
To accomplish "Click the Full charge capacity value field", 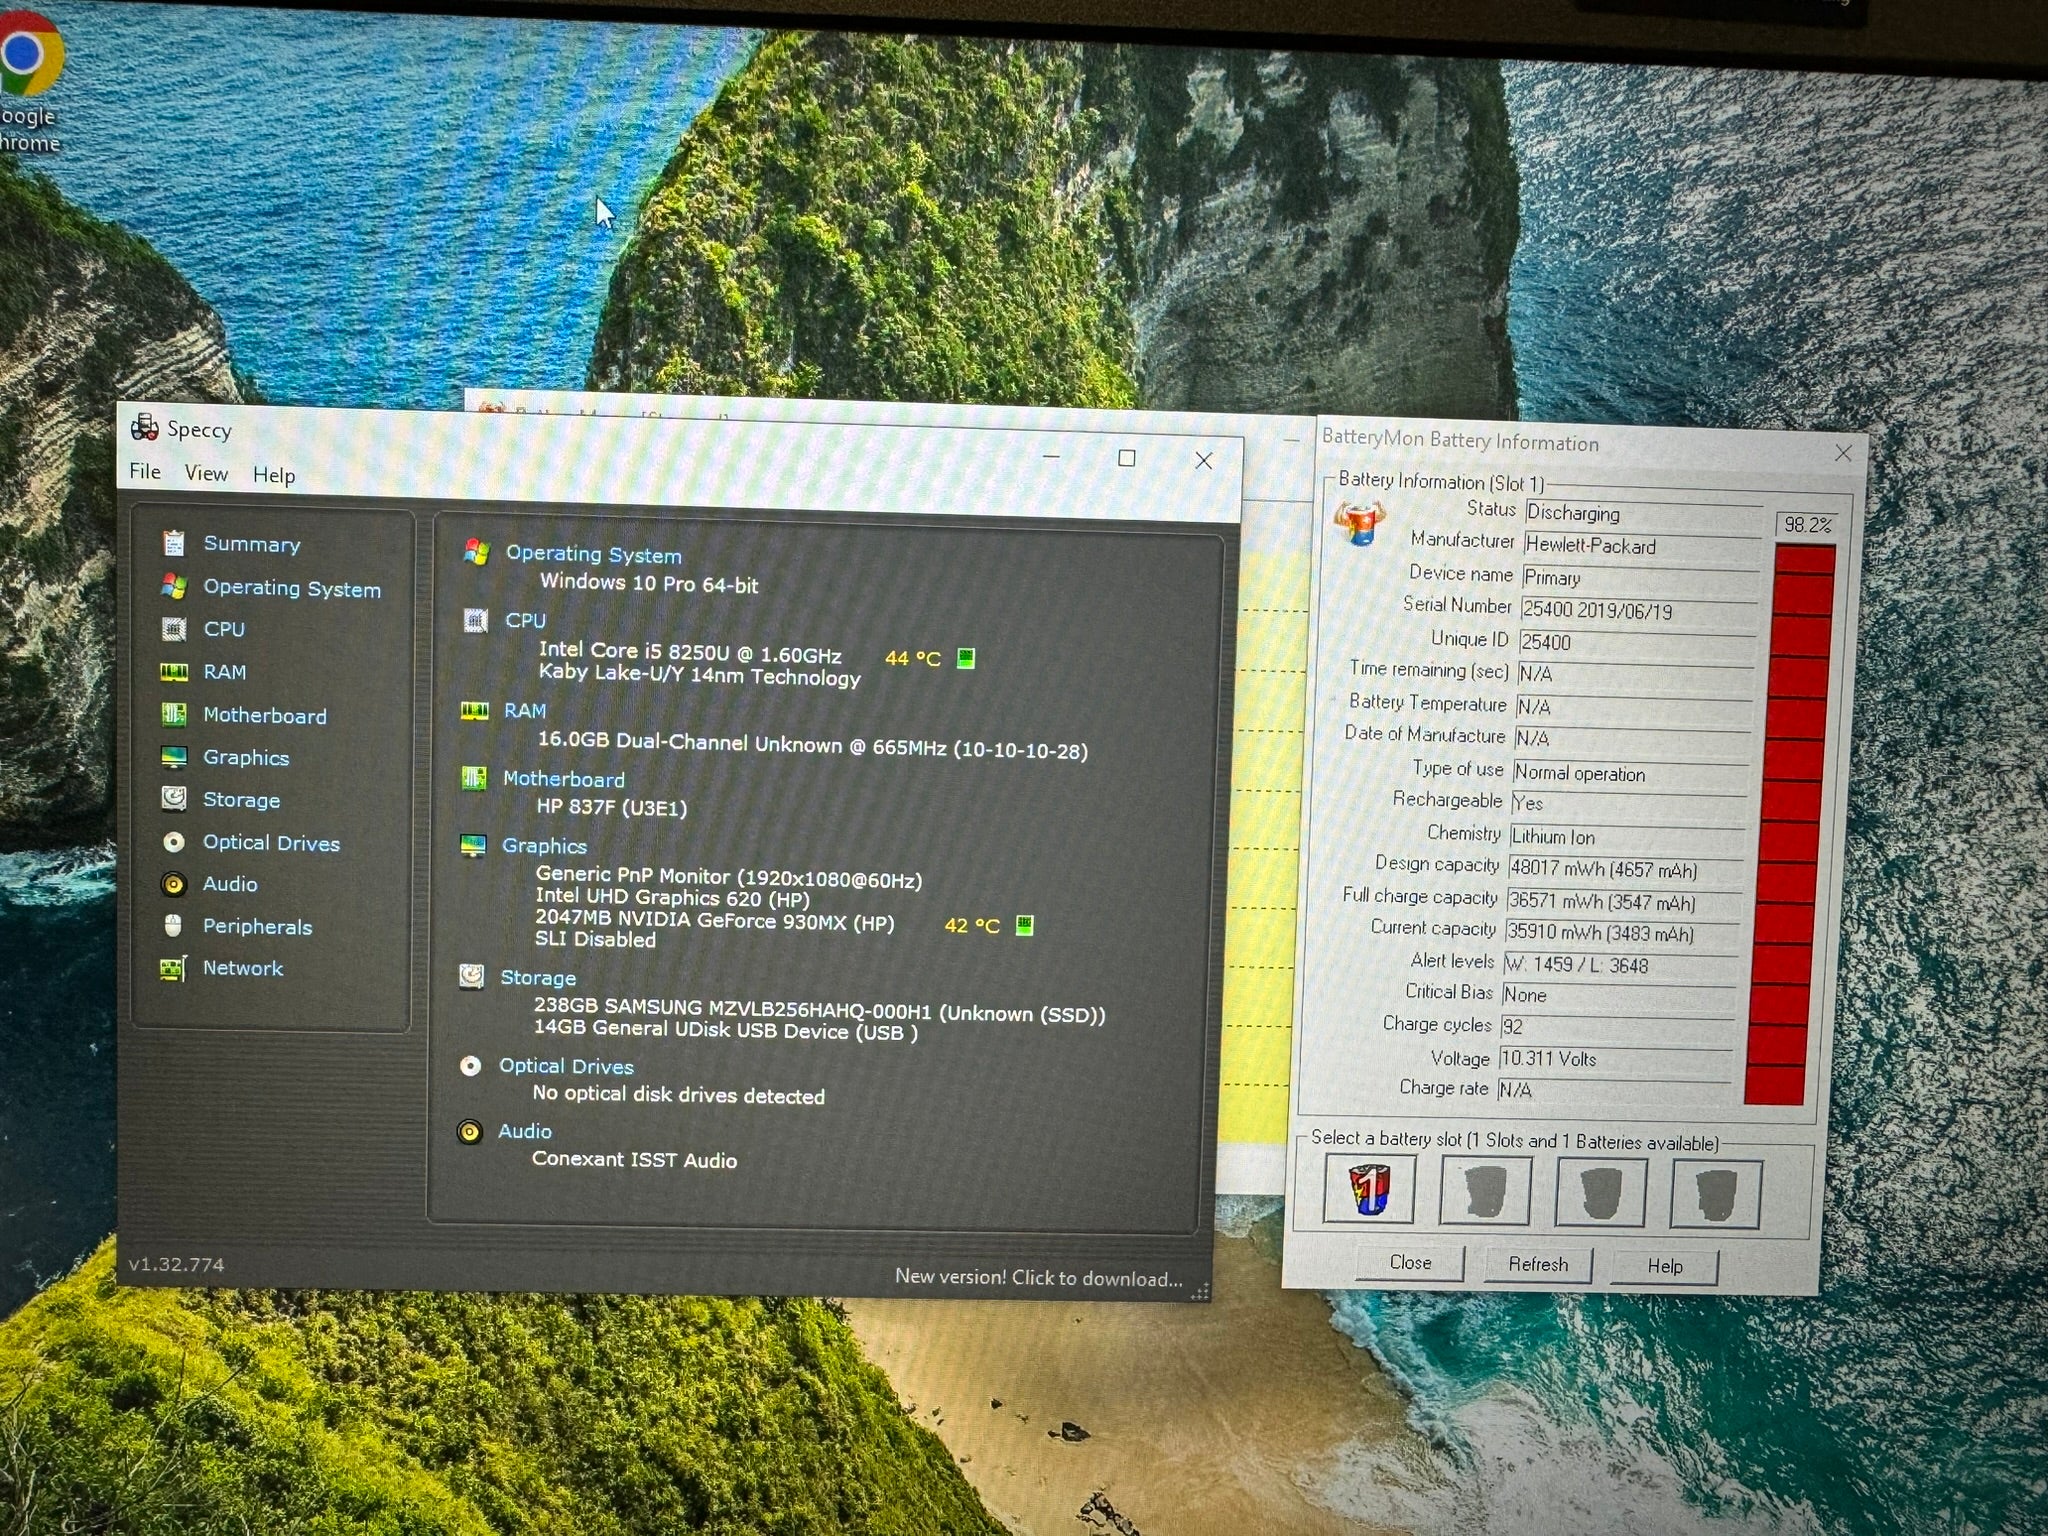I will (x=1623, y=902).
